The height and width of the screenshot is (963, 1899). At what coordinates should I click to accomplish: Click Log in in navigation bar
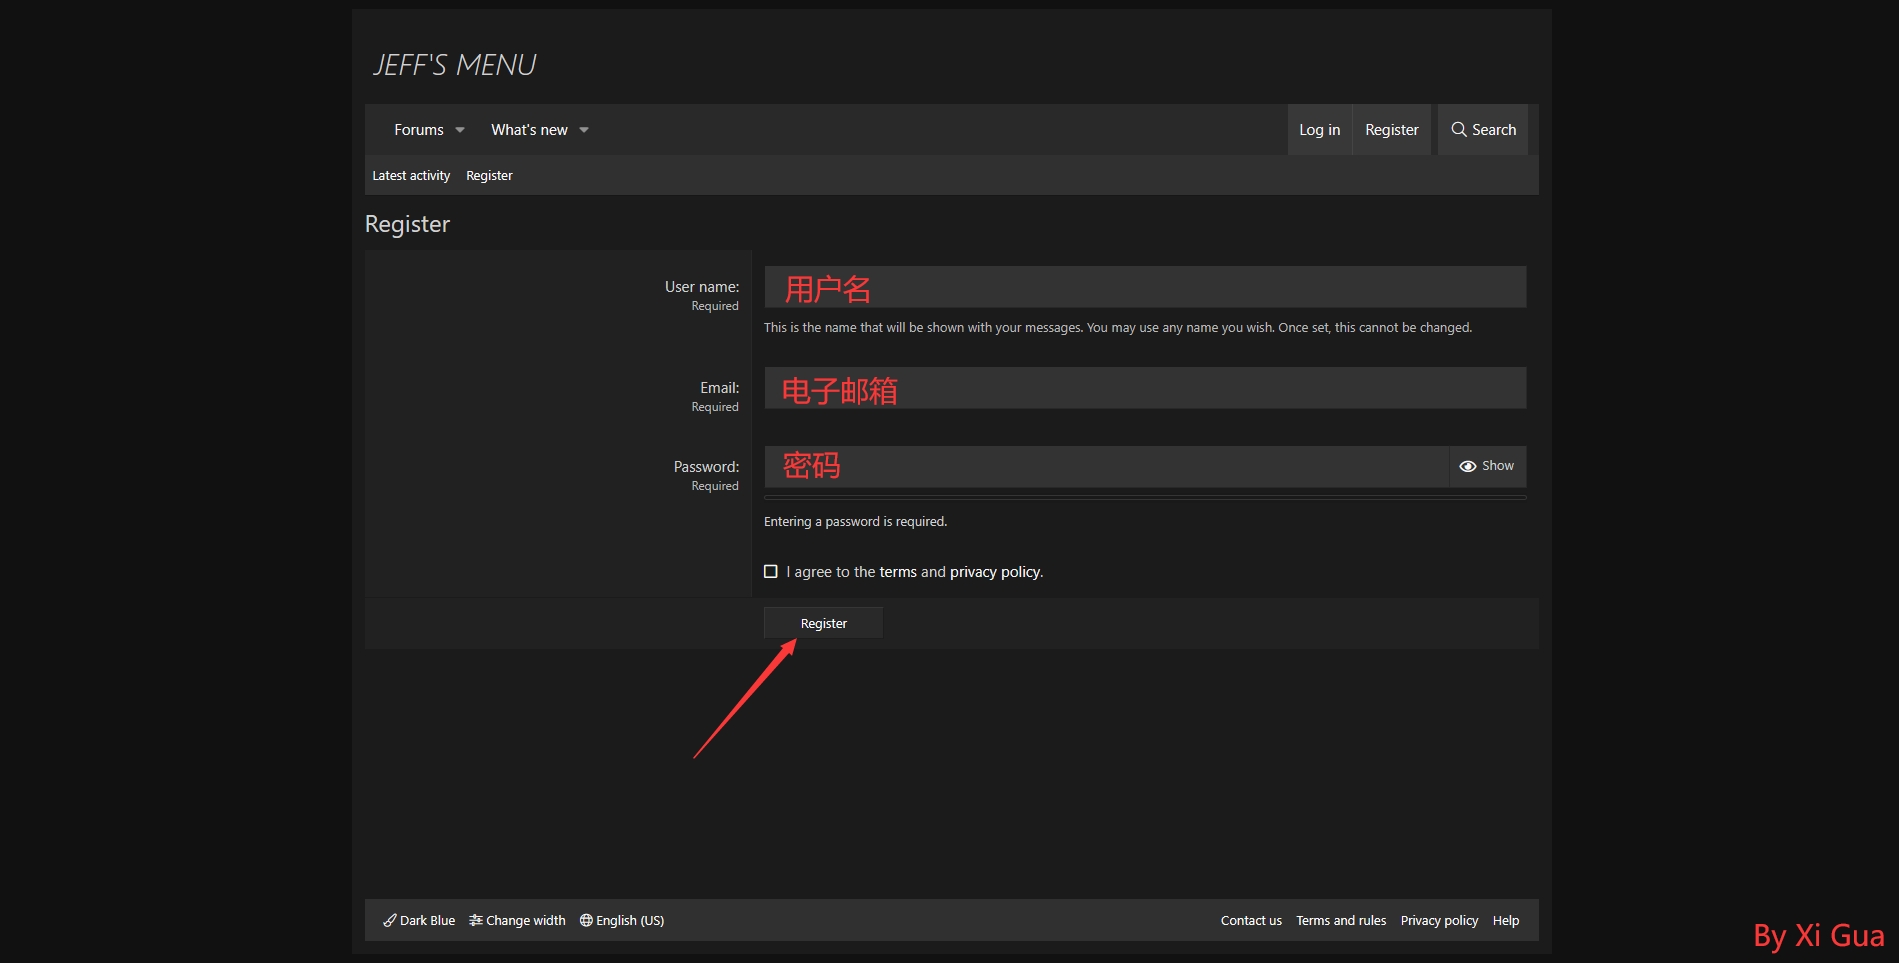pos(1319,130)
